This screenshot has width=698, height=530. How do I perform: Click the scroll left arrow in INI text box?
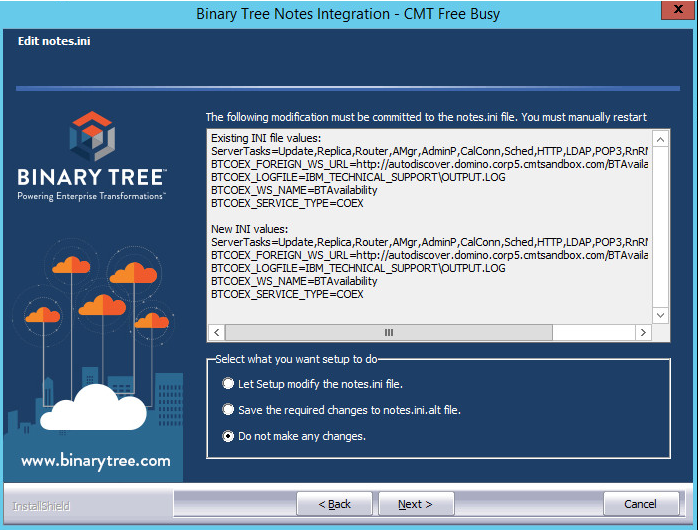pyautogui.click(x=217, y=332)
